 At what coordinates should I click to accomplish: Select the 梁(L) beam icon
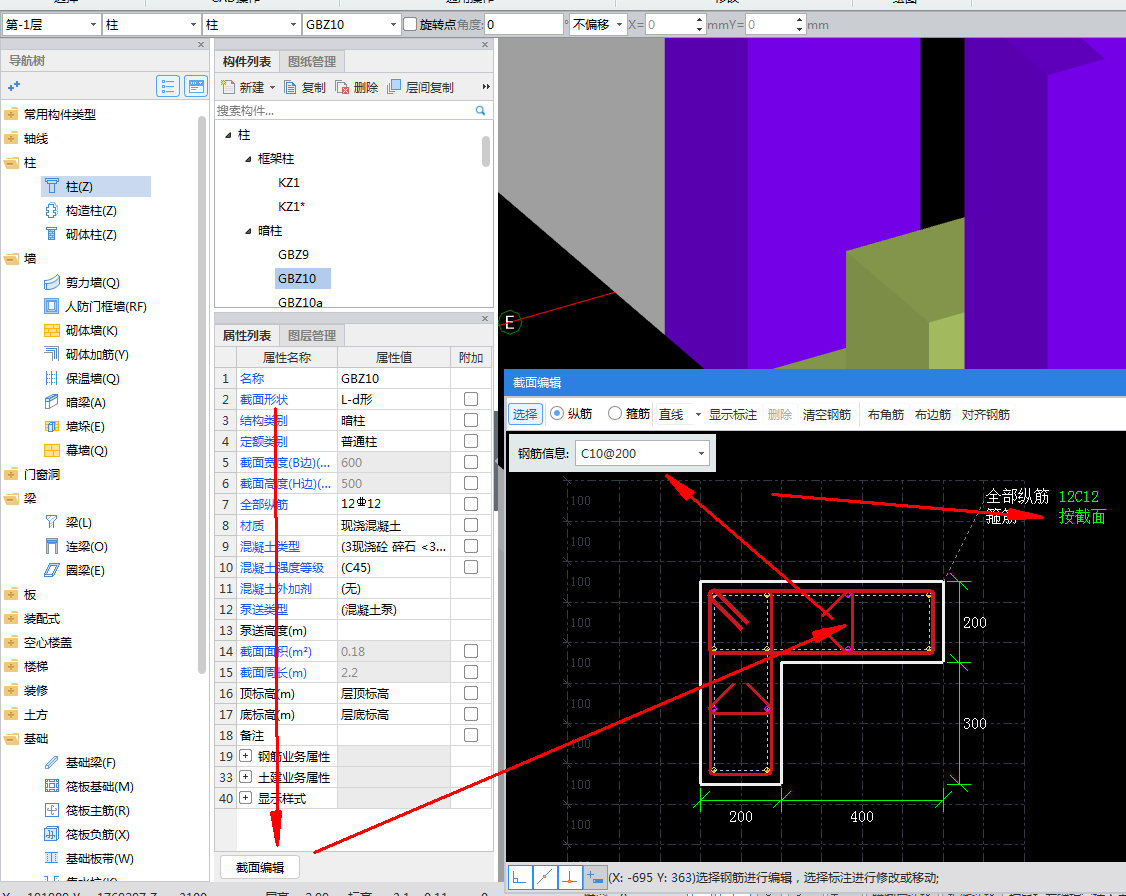[x=52, y=522]
